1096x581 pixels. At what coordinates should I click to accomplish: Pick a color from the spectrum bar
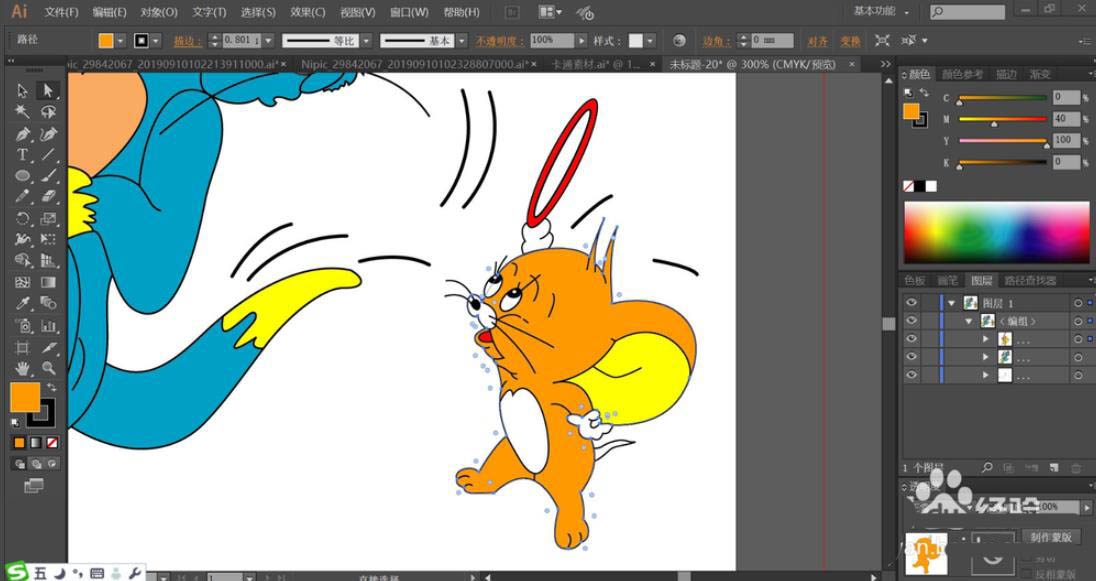point(996,233)
